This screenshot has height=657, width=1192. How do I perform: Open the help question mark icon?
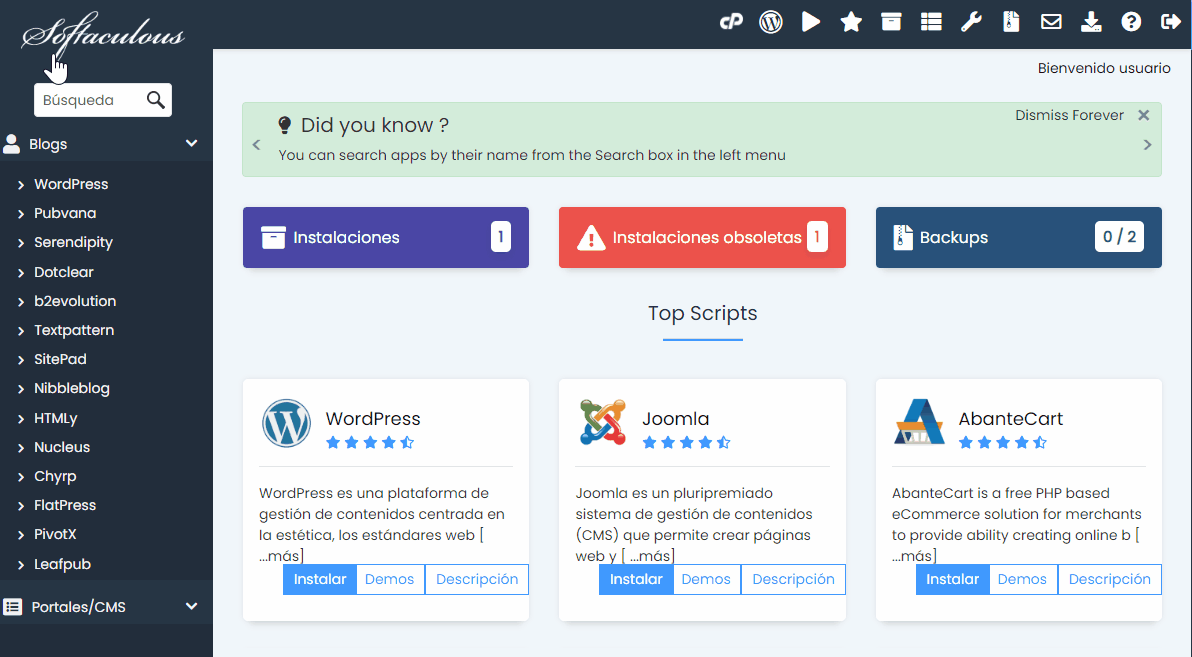click(x=1131, y=22)
